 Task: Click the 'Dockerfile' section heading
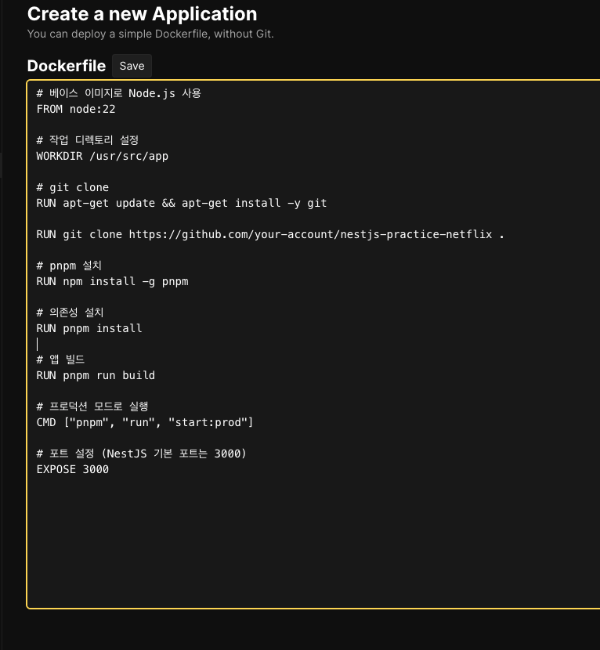point(66,66)
